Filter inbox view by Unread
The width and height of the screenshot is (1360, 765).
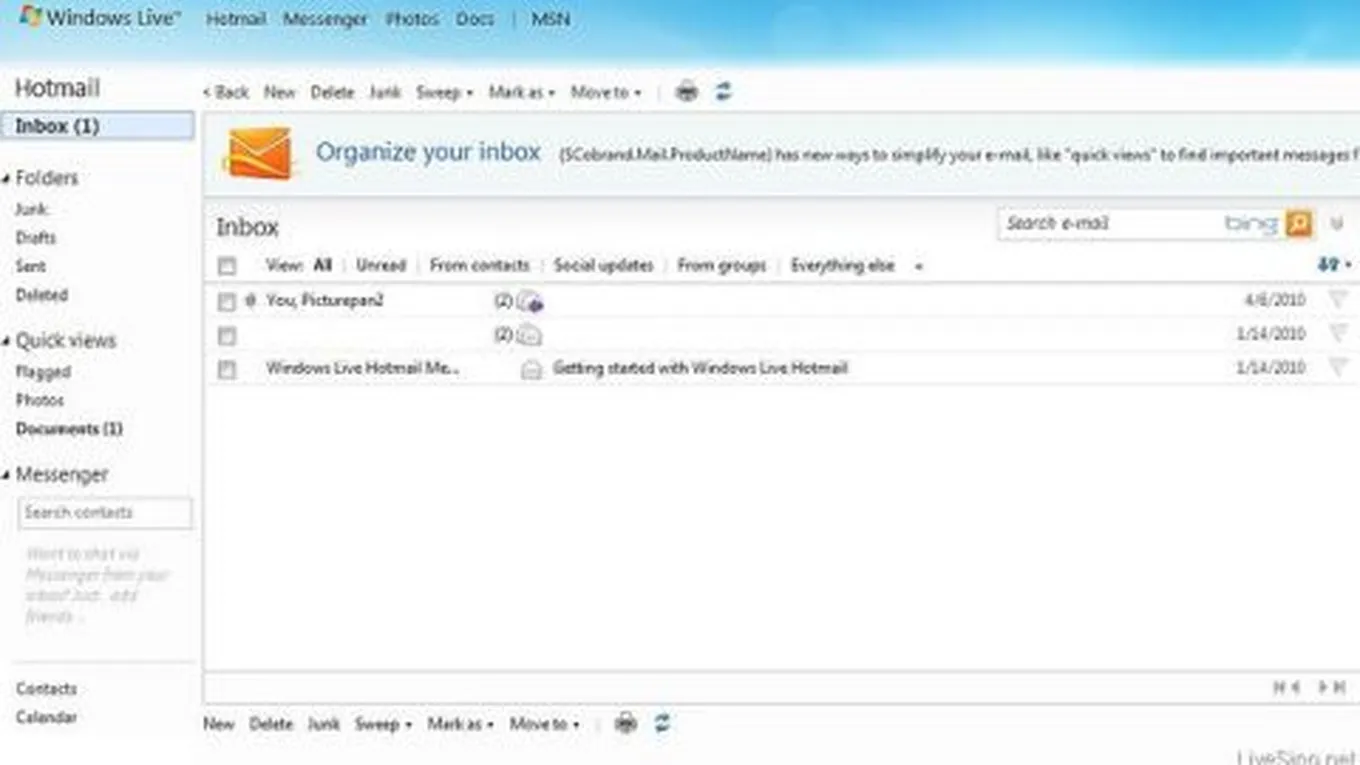click(x=381, y=266)
